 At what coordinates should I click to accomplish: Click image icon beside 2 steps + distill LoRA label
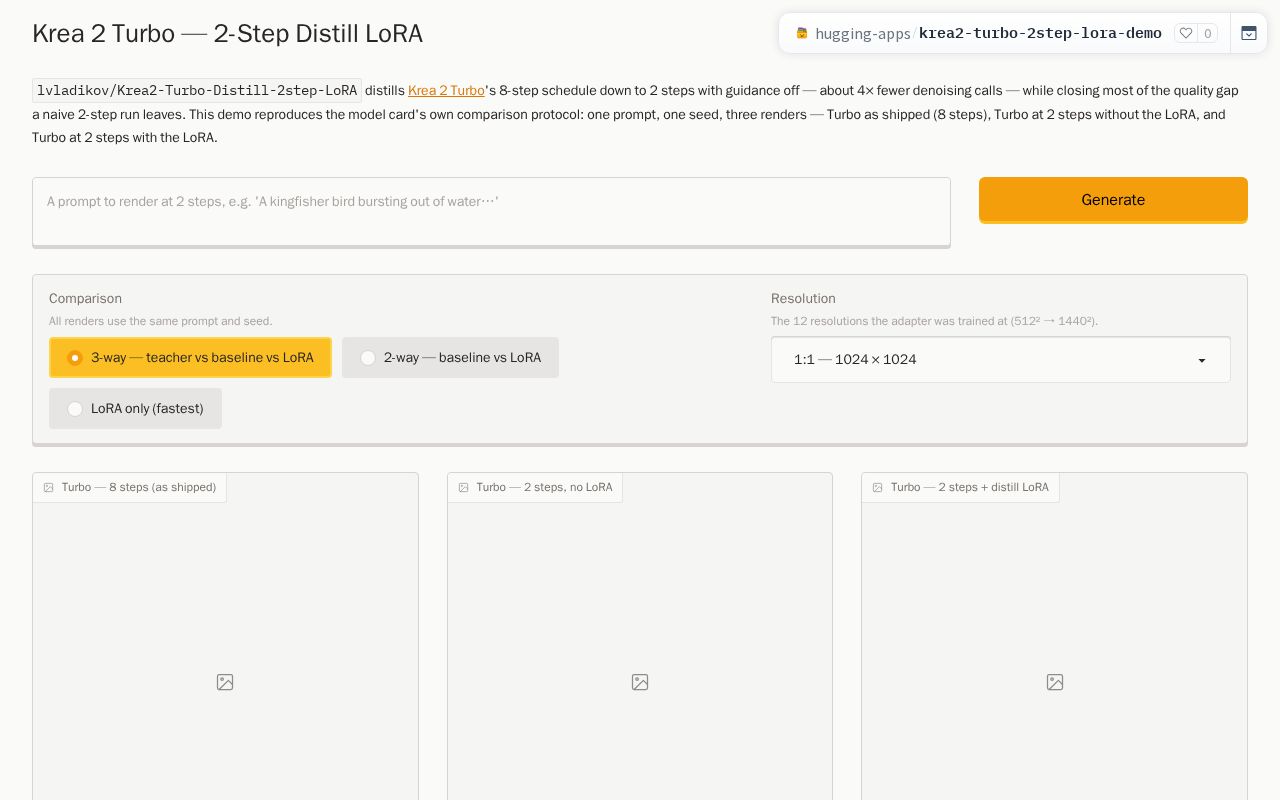pos(877,488)
